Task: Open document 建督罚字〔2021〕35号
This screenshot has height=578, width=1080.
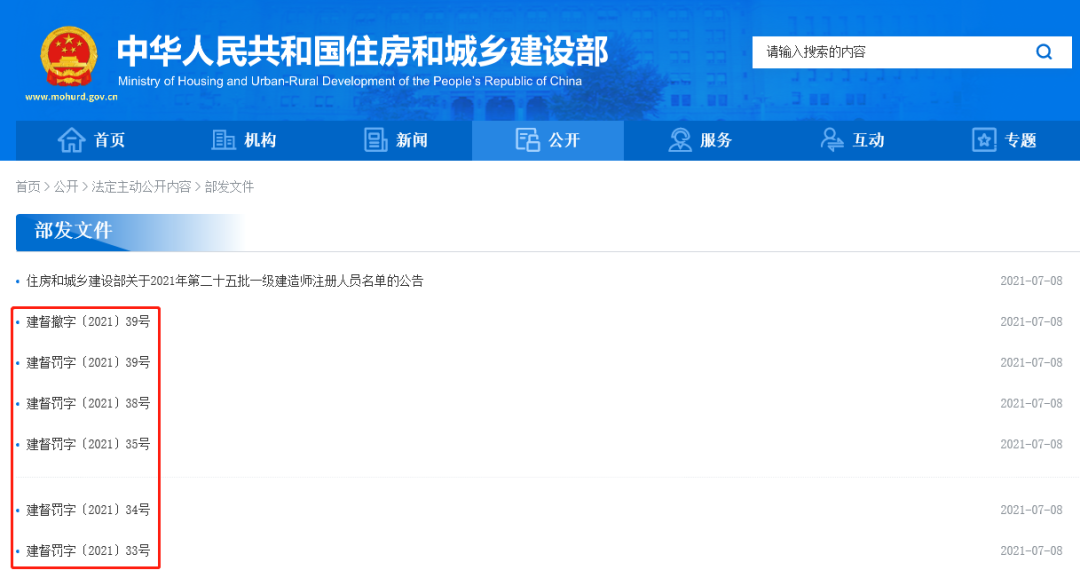Action: 88,444
